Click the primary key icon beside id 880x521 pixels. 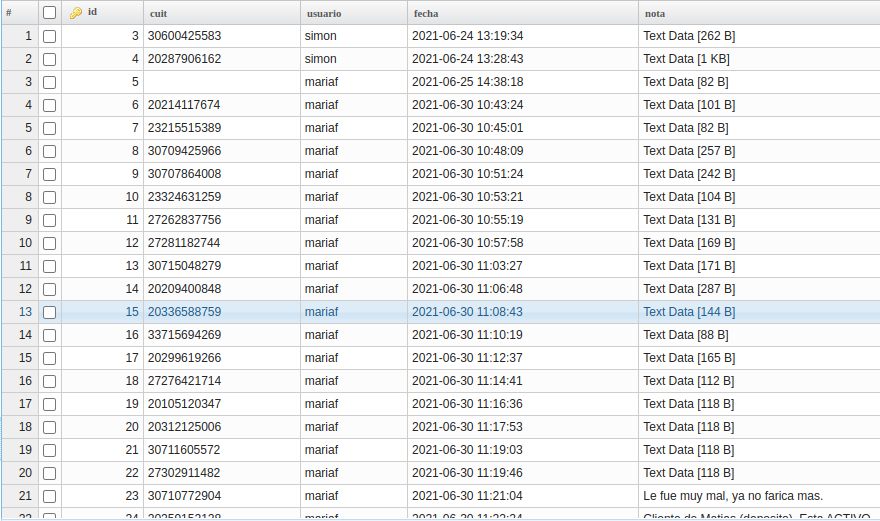pyautogui.click(x=75, y=13)
